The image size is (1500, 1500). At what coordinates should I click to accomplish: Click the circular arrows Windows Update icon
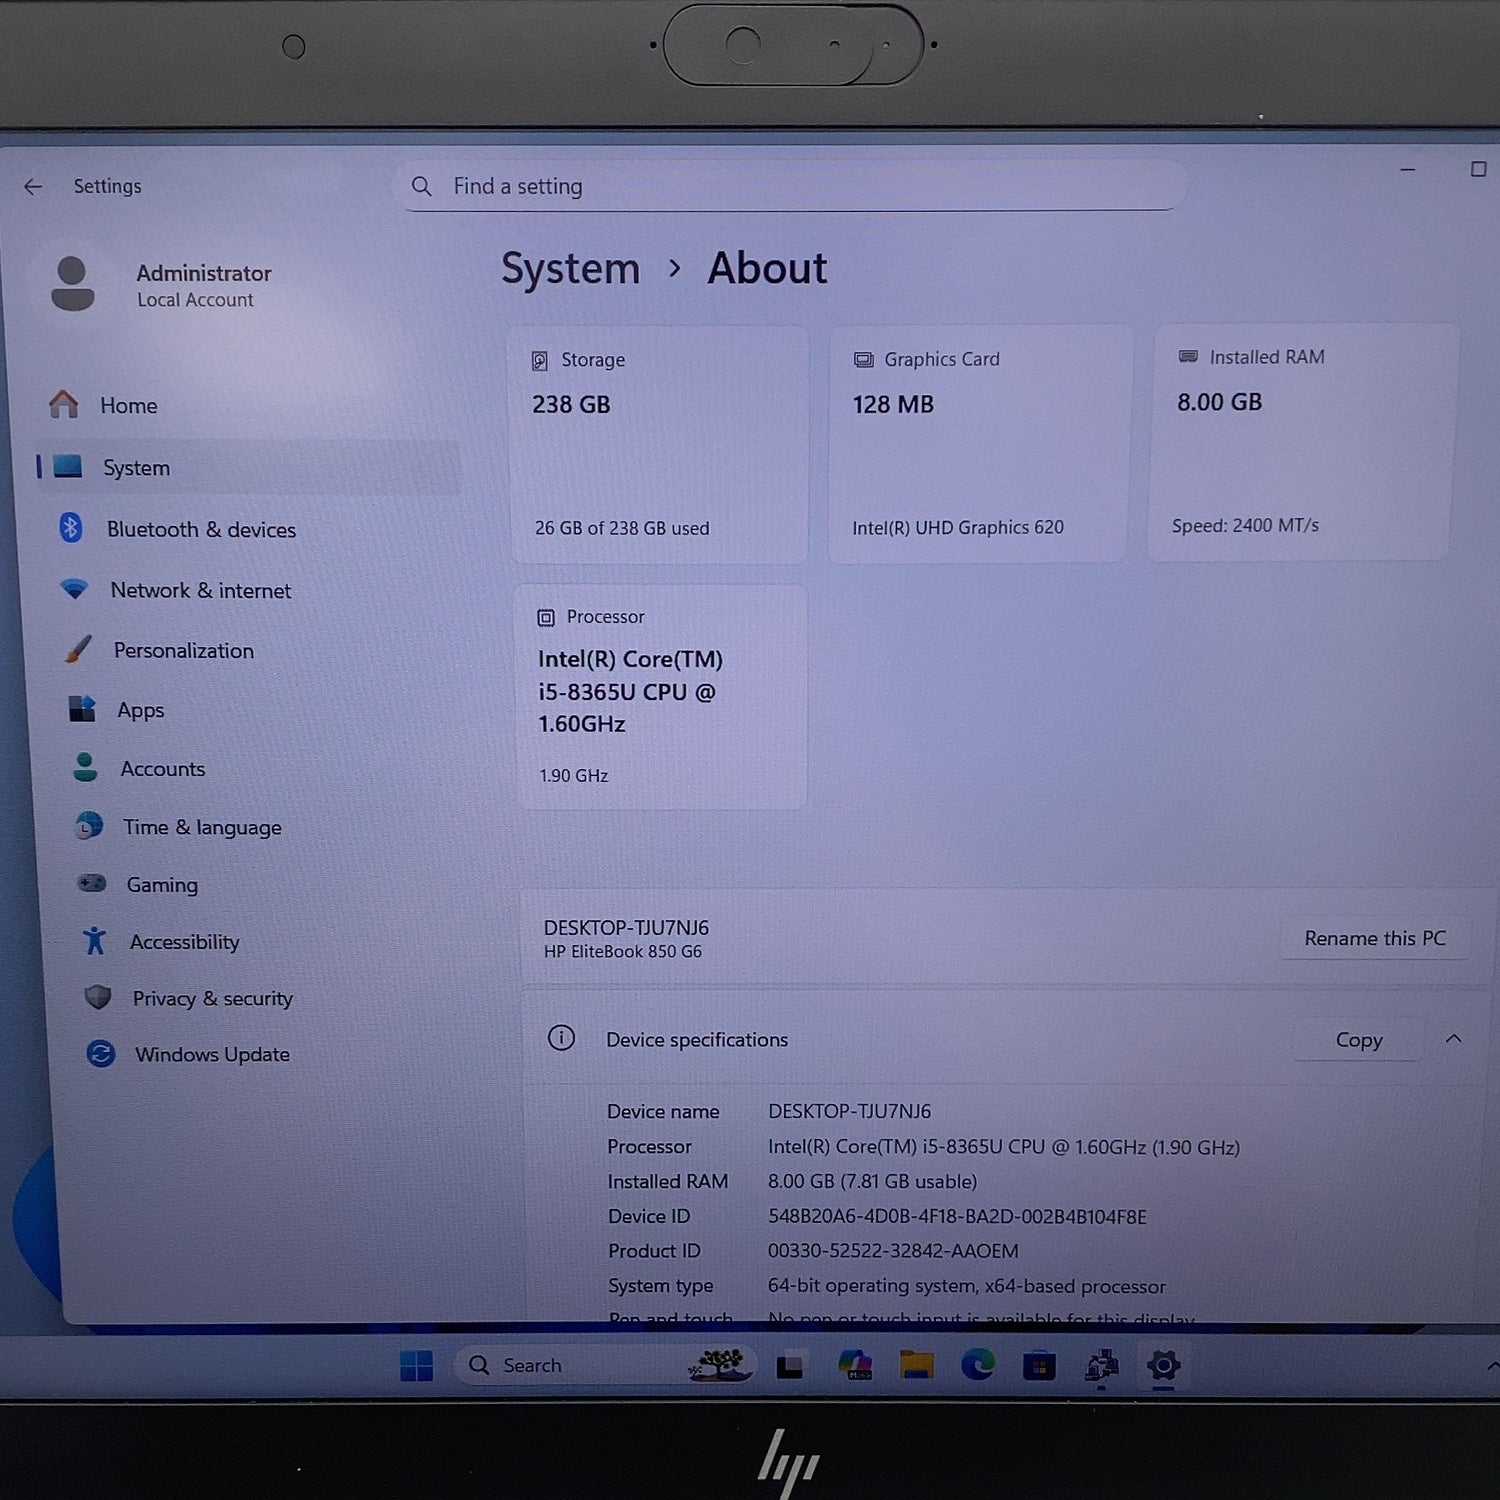pyautogui.click(x=101, y=1053)
